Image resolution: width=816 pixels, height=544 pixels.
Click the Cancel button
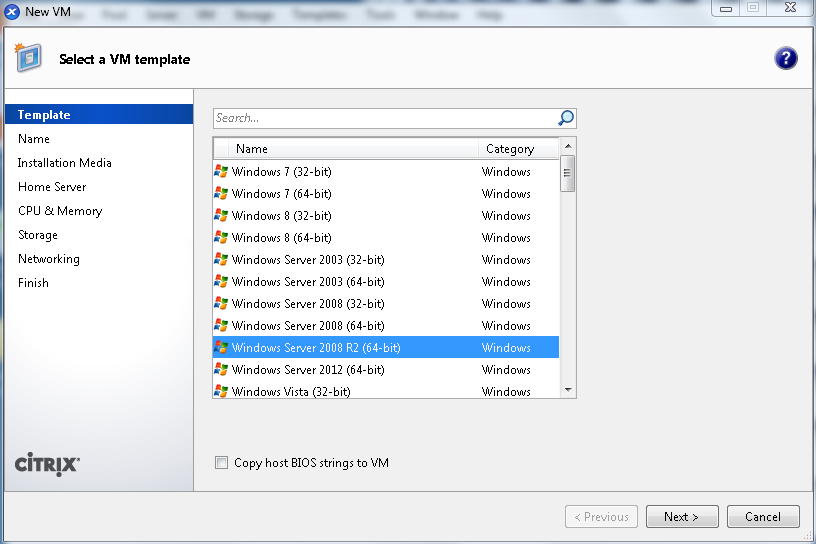coord(763,516)
